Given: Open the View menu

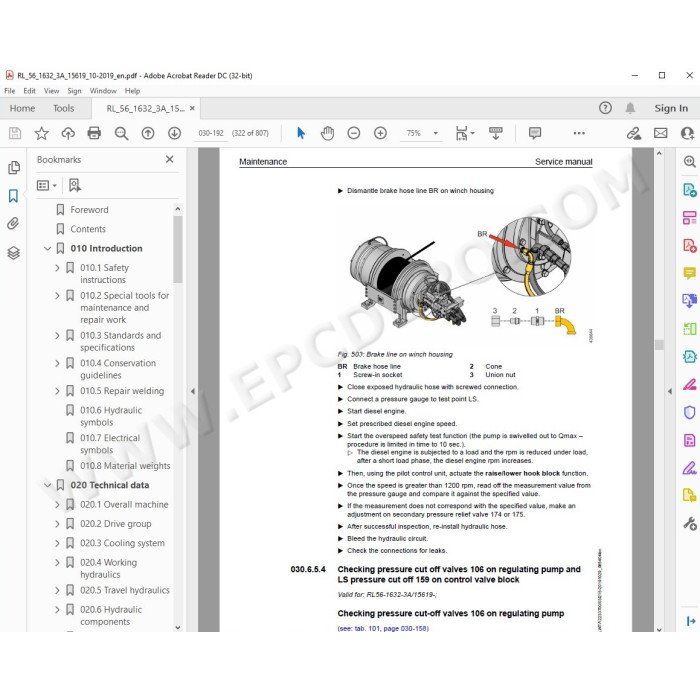Looking at the screenshot, I should coord(51,91).
